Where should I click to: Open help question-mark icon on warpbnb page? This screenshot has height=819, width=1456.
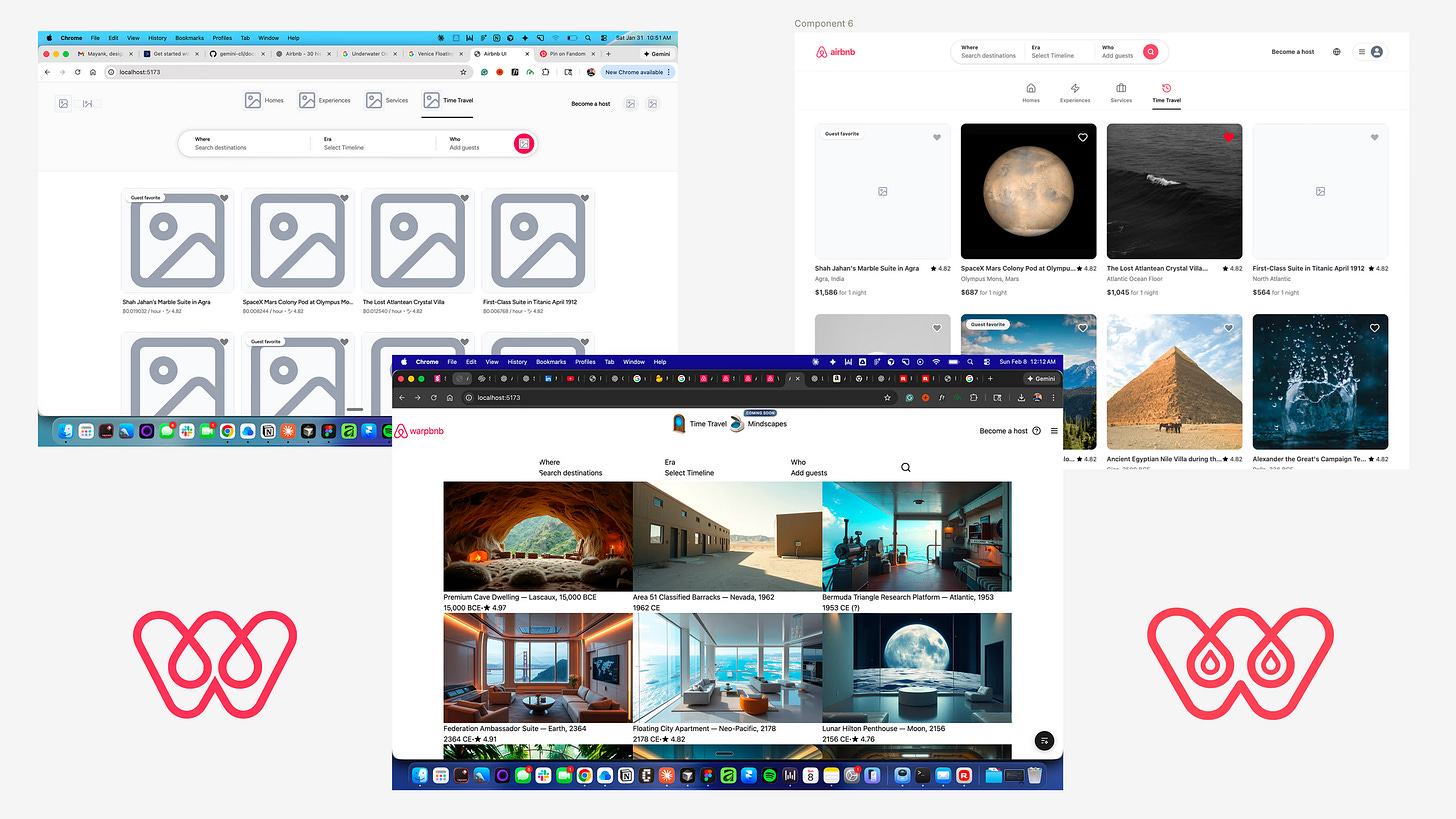[1036, 431]
